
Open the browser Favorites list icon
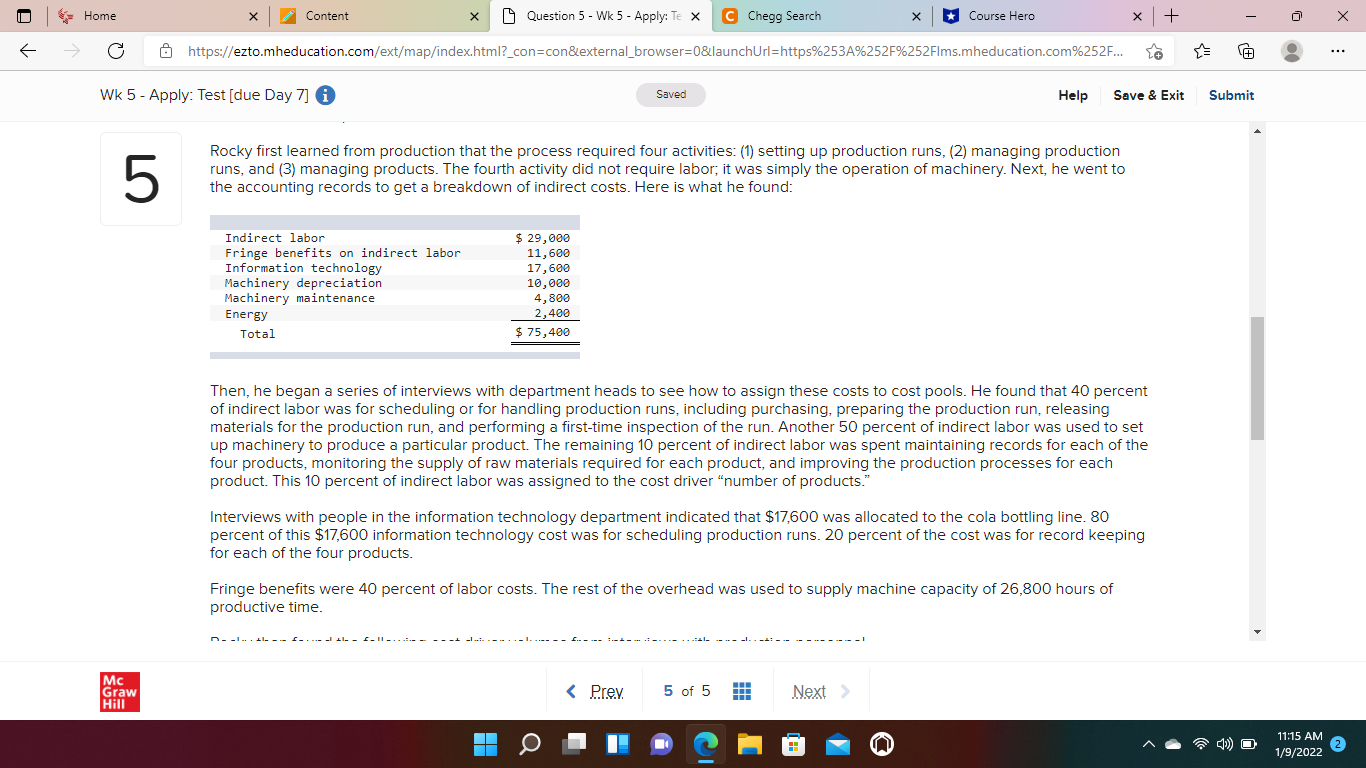point(1203,52)
